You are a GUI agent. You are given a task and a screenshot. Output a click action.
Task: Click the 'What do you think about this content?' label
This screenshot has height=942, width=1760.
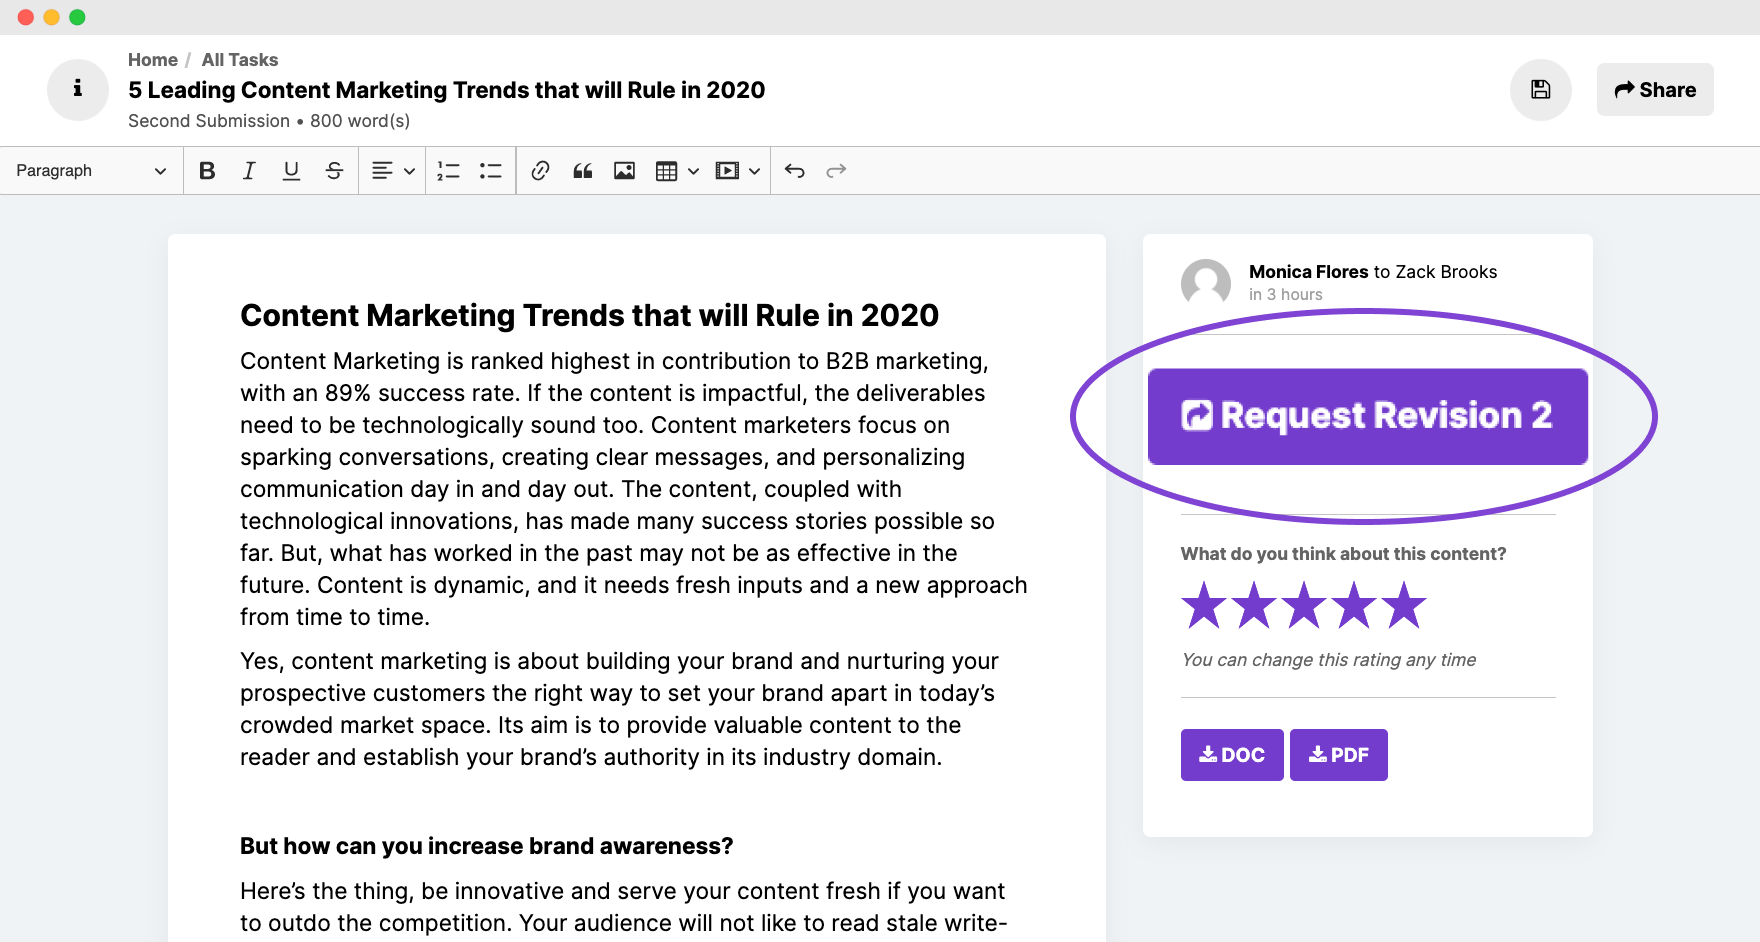tap(1343, 554)
